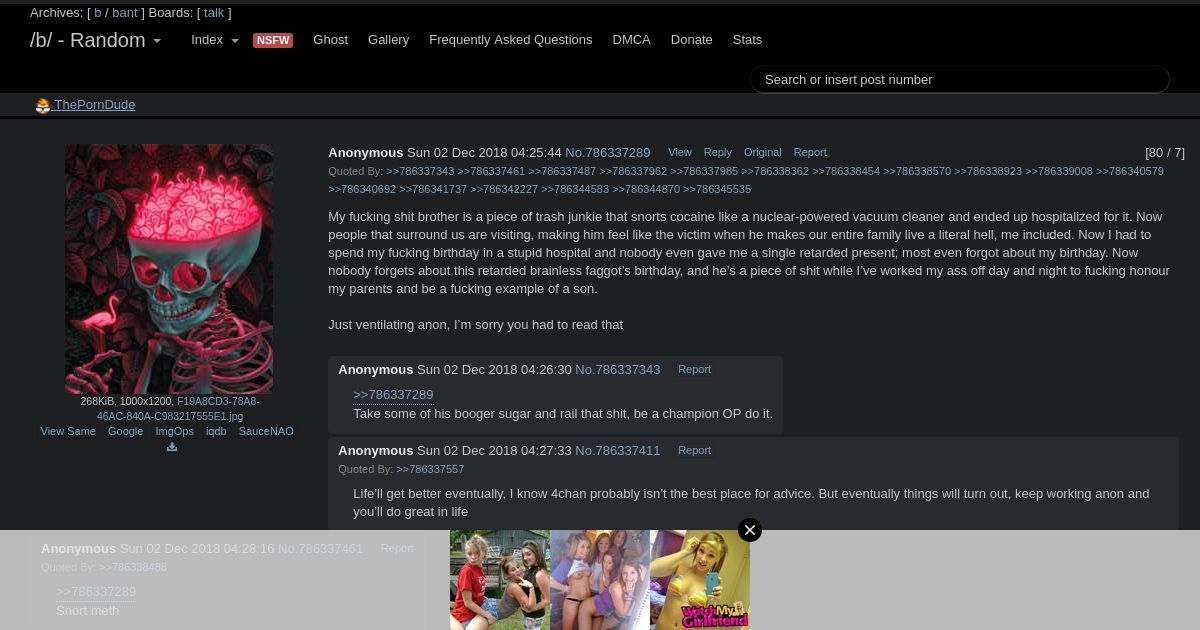Open the Gallery page
The width and height of the screenshot is (1200, 630).
[388, 40]
